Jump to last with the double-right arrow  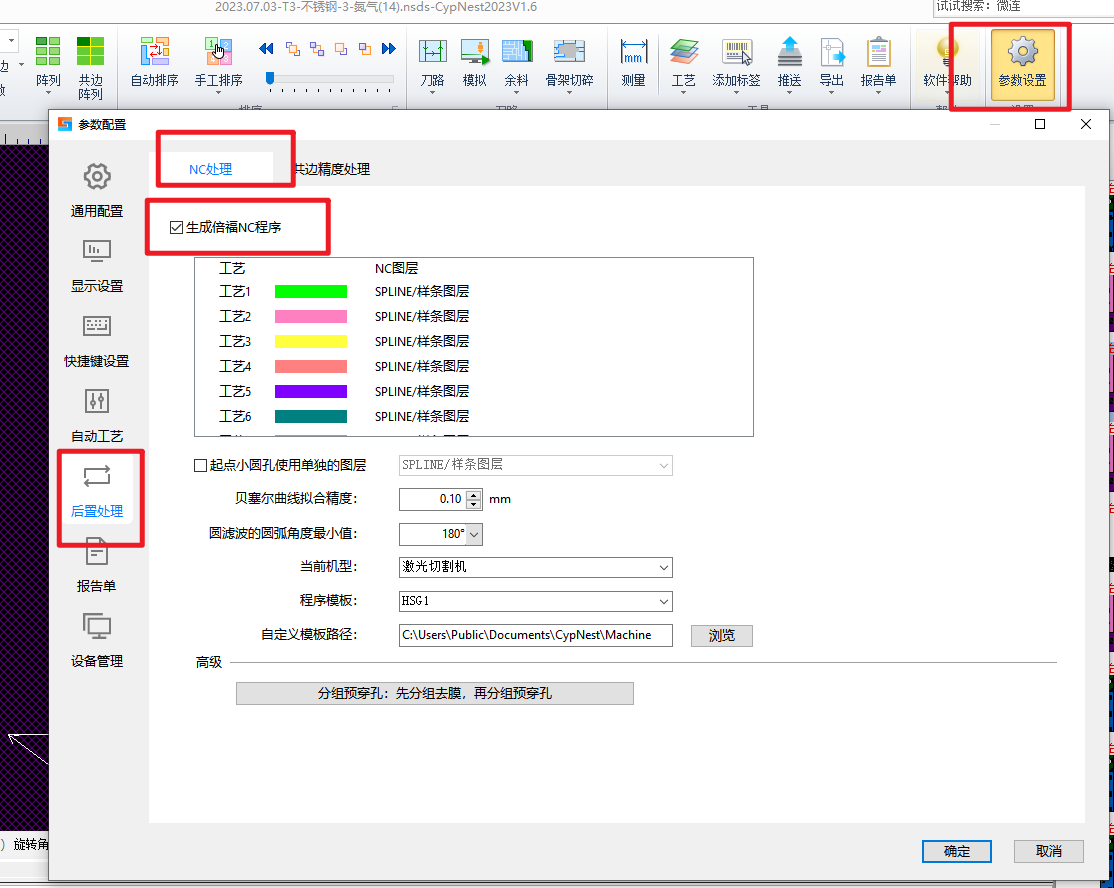pos(389,48)
